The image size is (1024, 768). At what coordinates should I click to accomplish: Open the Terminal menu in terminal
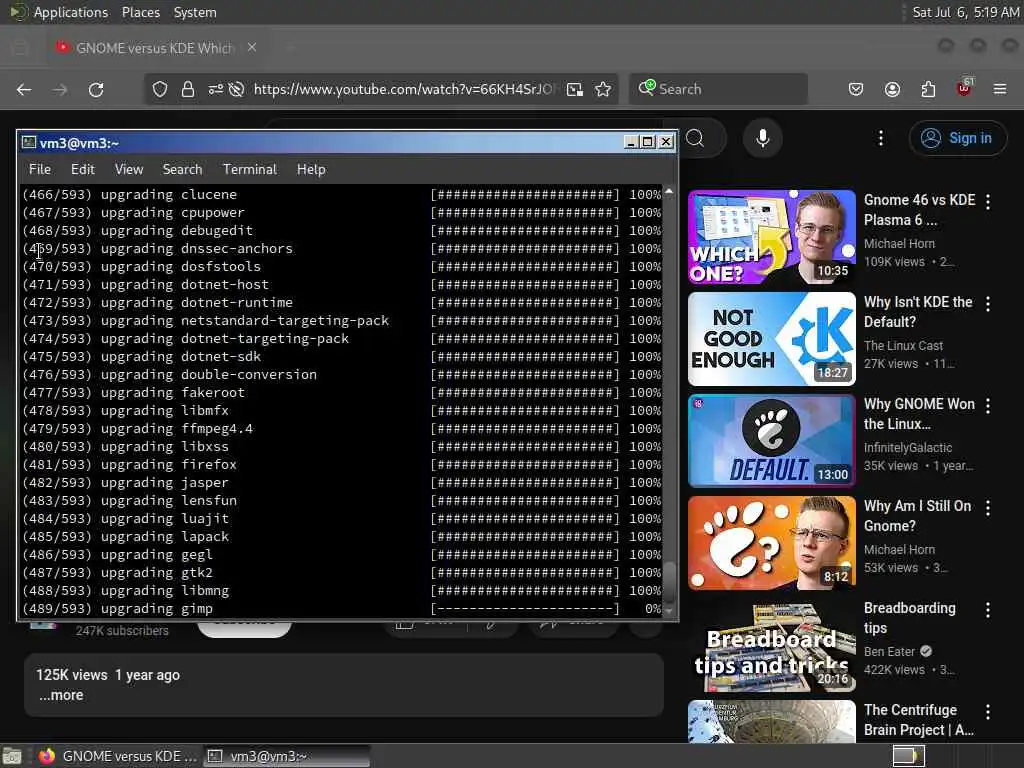(250, 169)
